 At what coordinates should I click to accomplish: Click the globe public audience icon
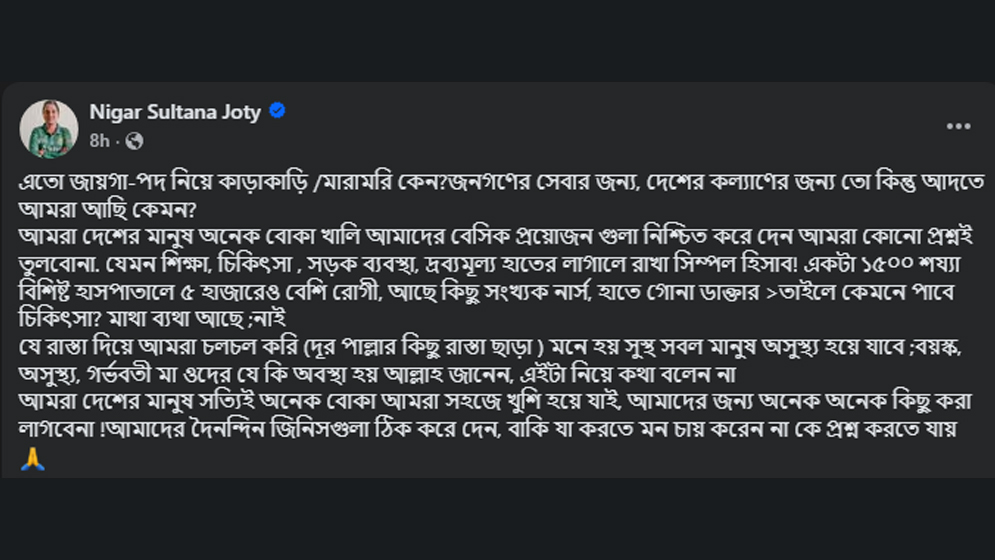coord(134,141)
